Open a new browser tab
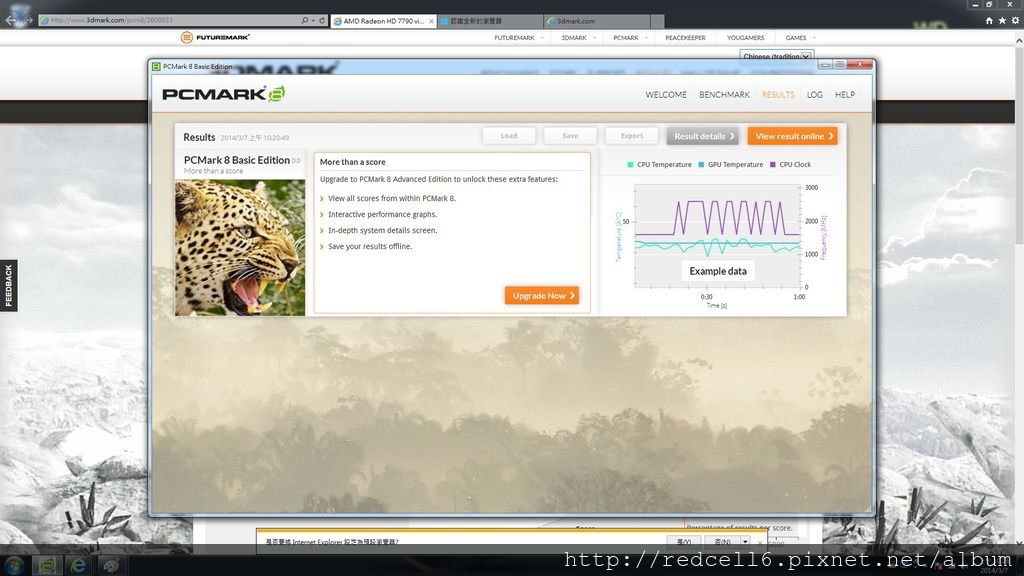Screen dimensions: 1024x576 (x=657, y=21)
